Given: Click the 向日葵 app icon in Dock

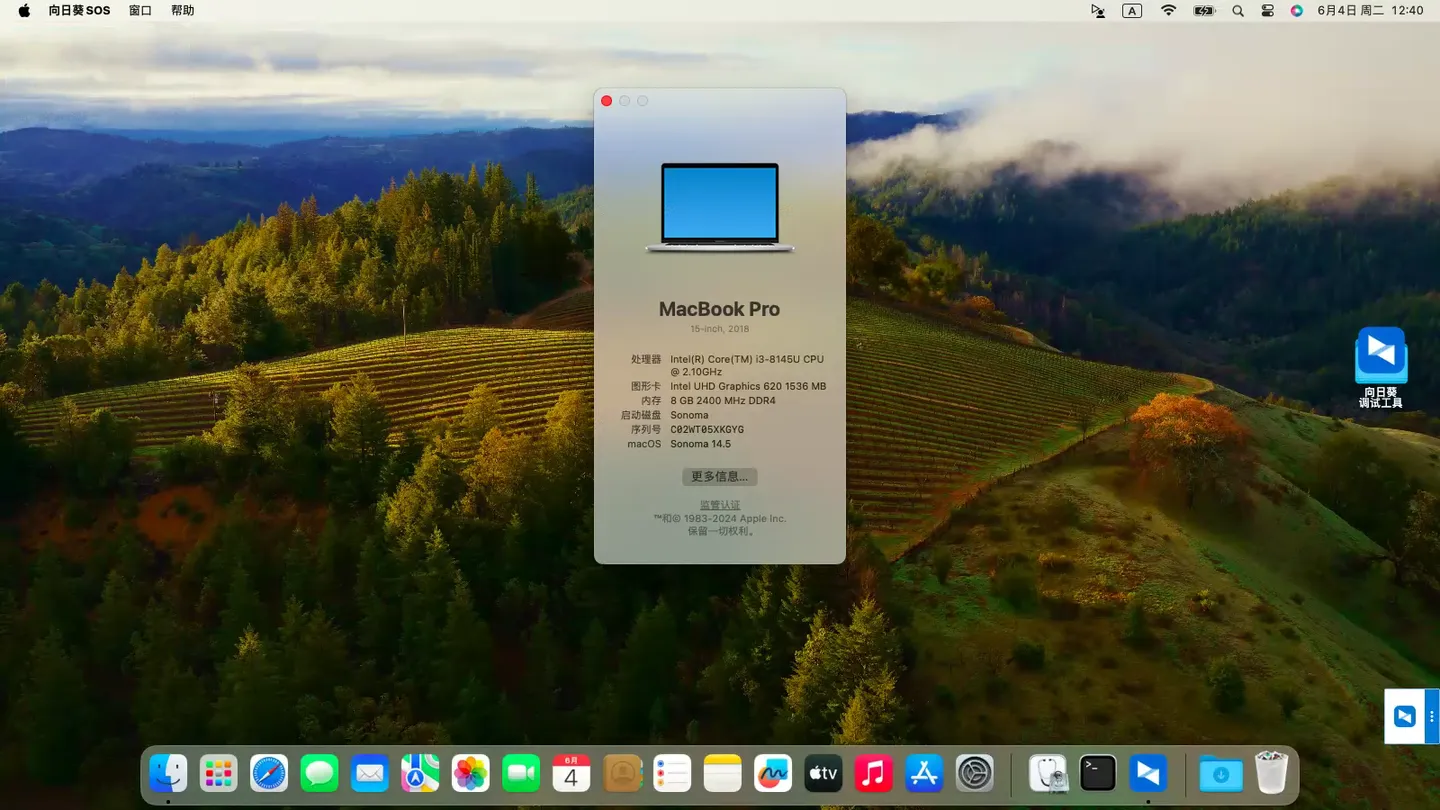Looking at the screenshot, I should coord(1148,773).
